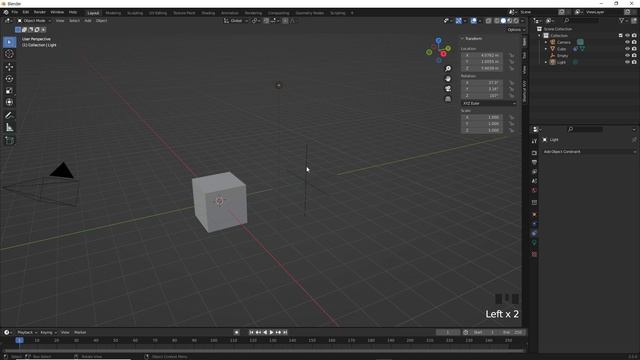Viewport: 640px width, 360px height.
Task: Open the Keying dropdown in timeline
Action: click(x=48, y=332)
